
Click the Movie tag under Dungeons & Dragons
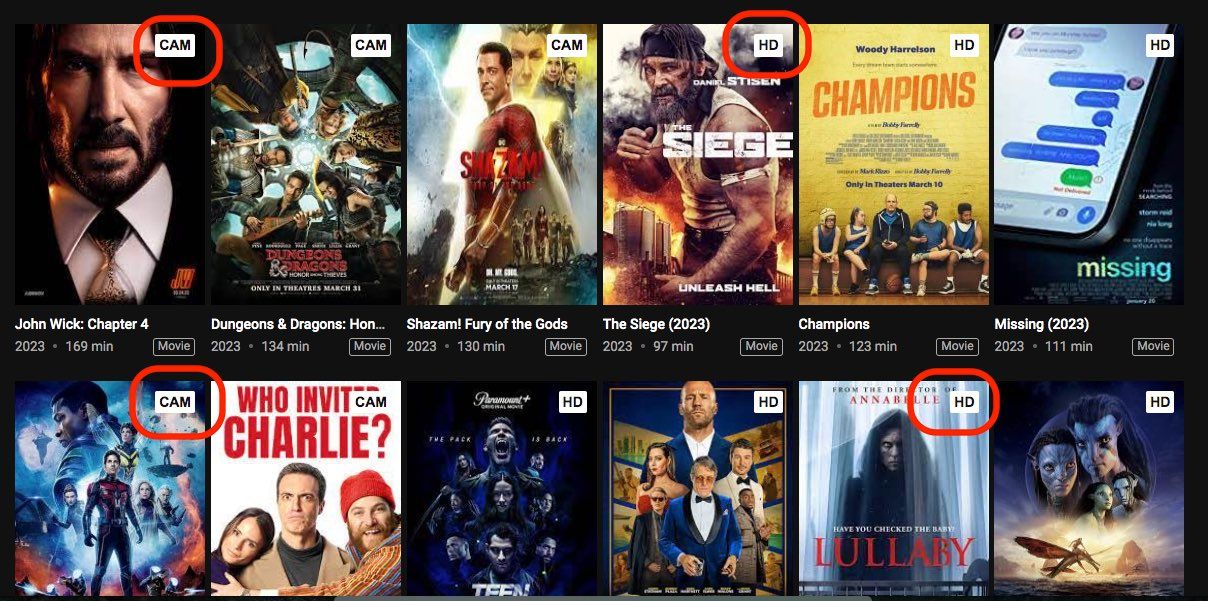coord(370,346)
